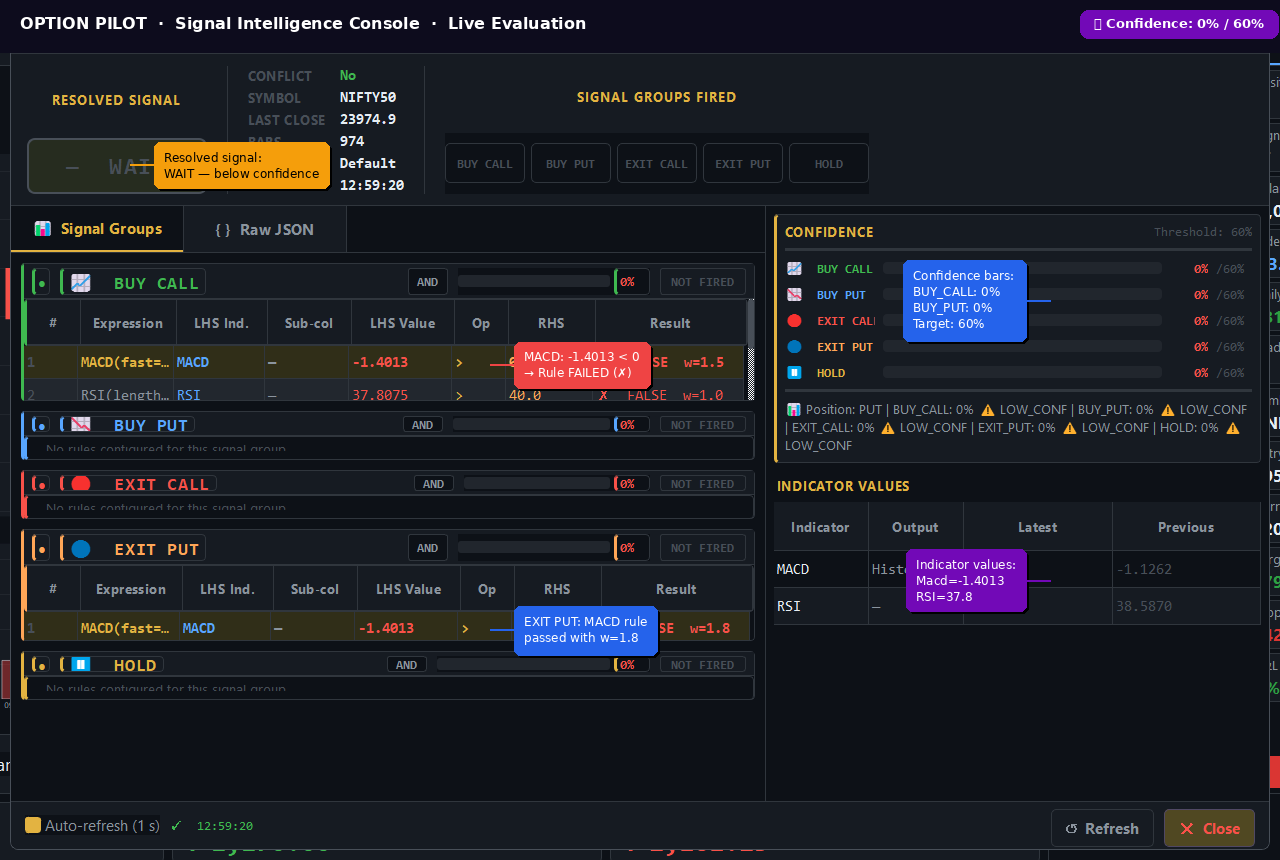Select MACD(fast=… expression row in BUY CALL table
Viewport: 1280px width, 860px height.
tap(386, 362)
